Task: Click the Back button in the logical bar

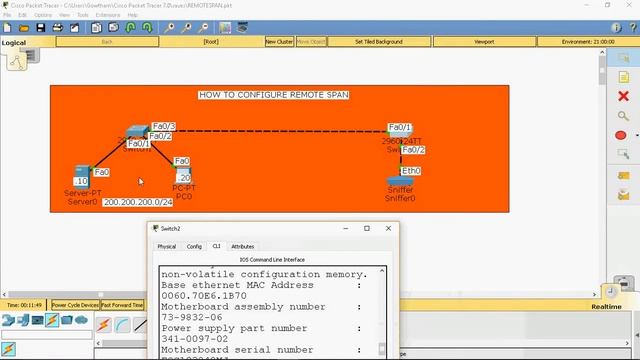Action: click(107, 42)
